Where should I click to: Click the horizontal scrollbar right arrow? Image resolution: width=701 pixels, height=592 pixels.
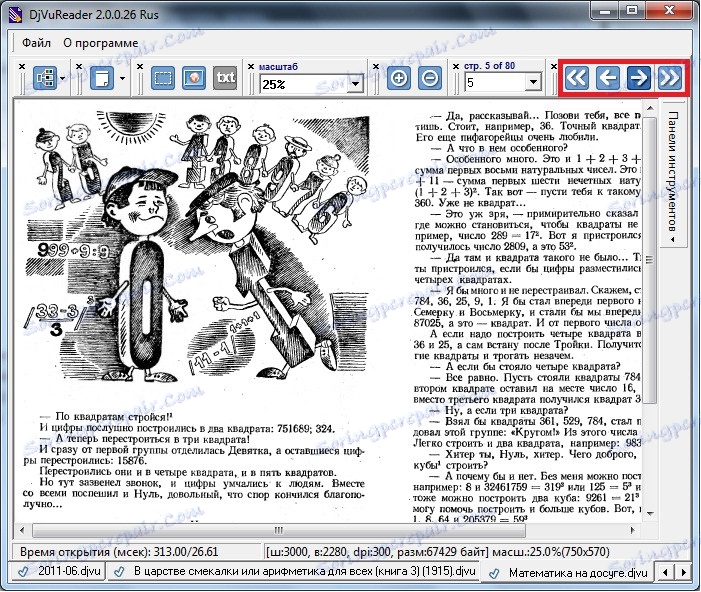pos(633,530)
